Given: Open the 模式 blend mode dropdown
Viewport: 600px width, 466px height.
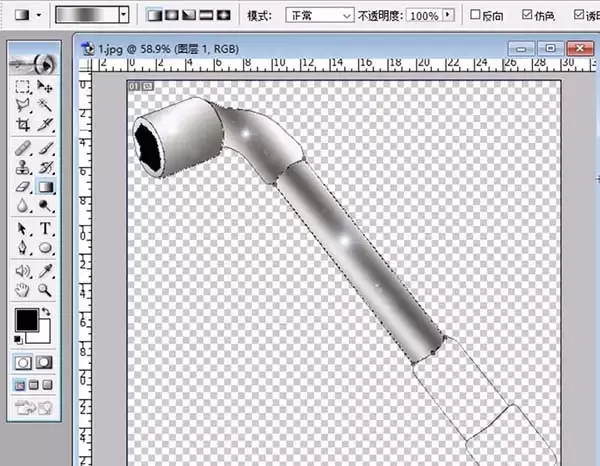Looking at the screenshot, I should (x=320, y=15).
